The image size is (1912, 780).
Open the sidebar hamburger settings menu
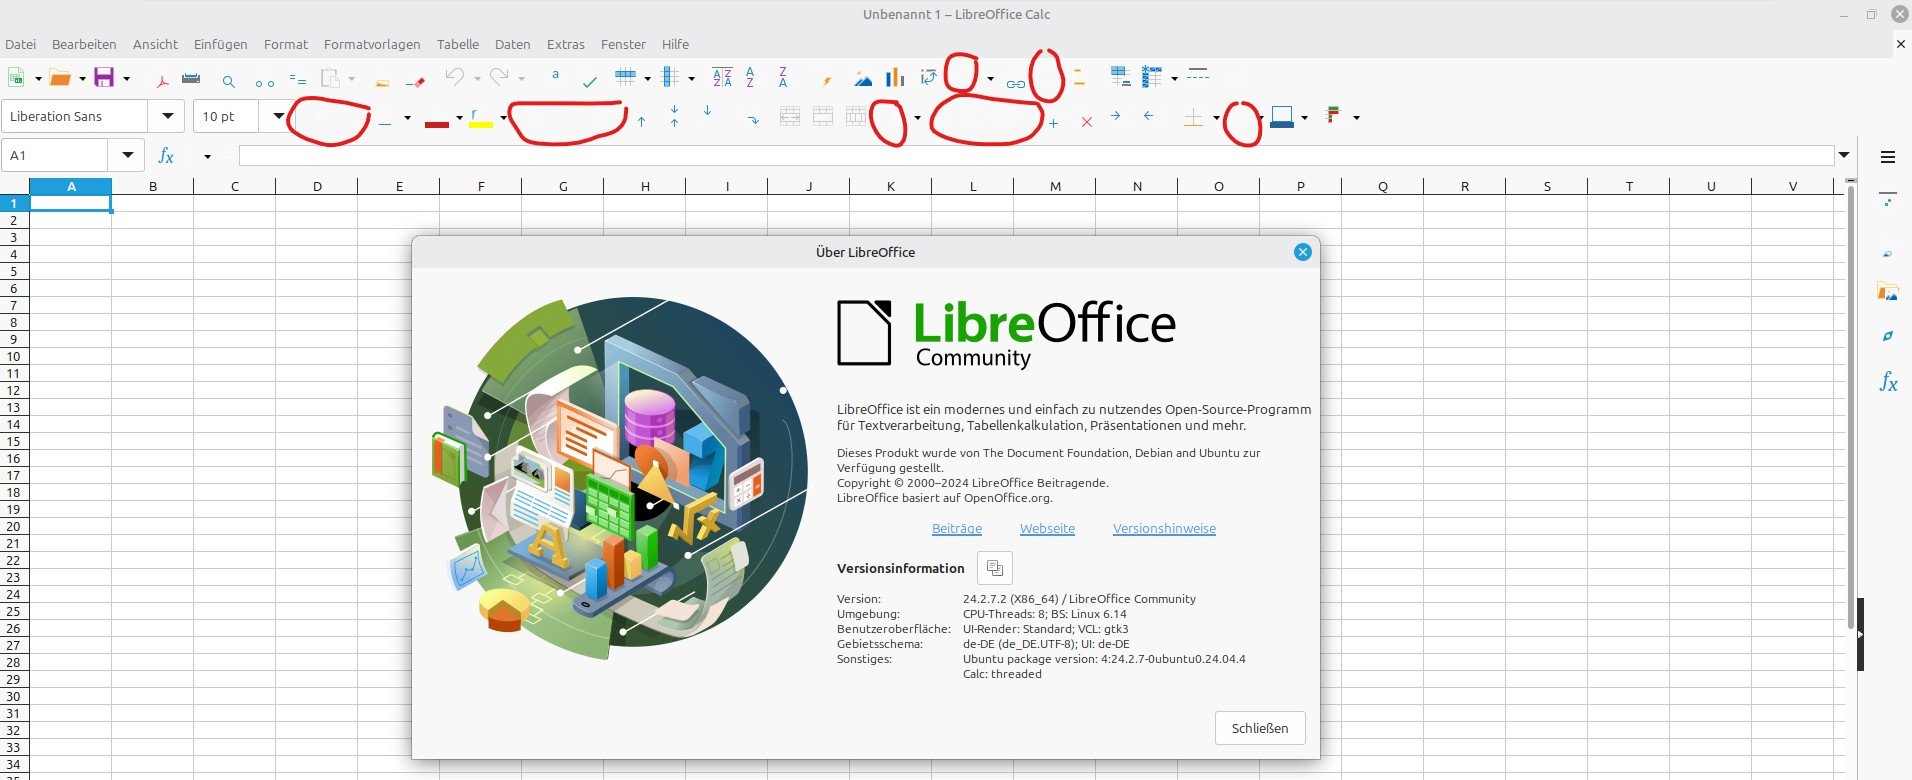click(1888, 157)
